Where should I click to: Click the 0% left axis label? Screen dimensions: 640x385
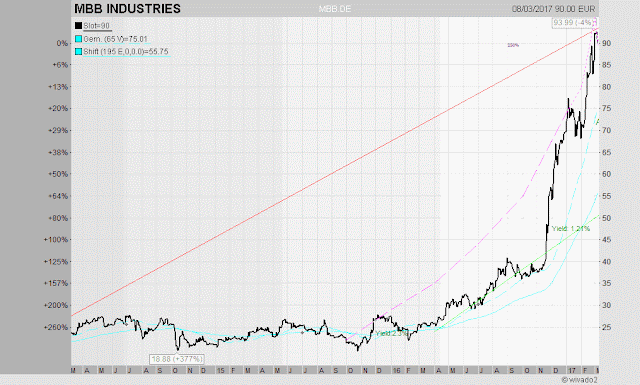pos(62,43)
